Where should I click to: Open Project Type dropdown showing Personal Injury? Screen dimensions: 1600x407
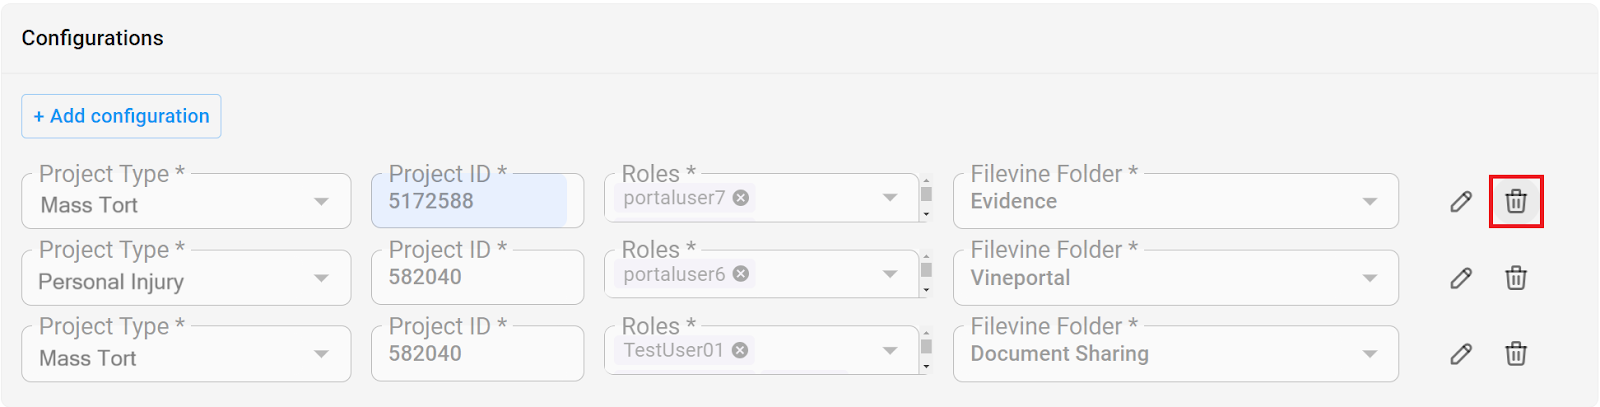(186, 278)
